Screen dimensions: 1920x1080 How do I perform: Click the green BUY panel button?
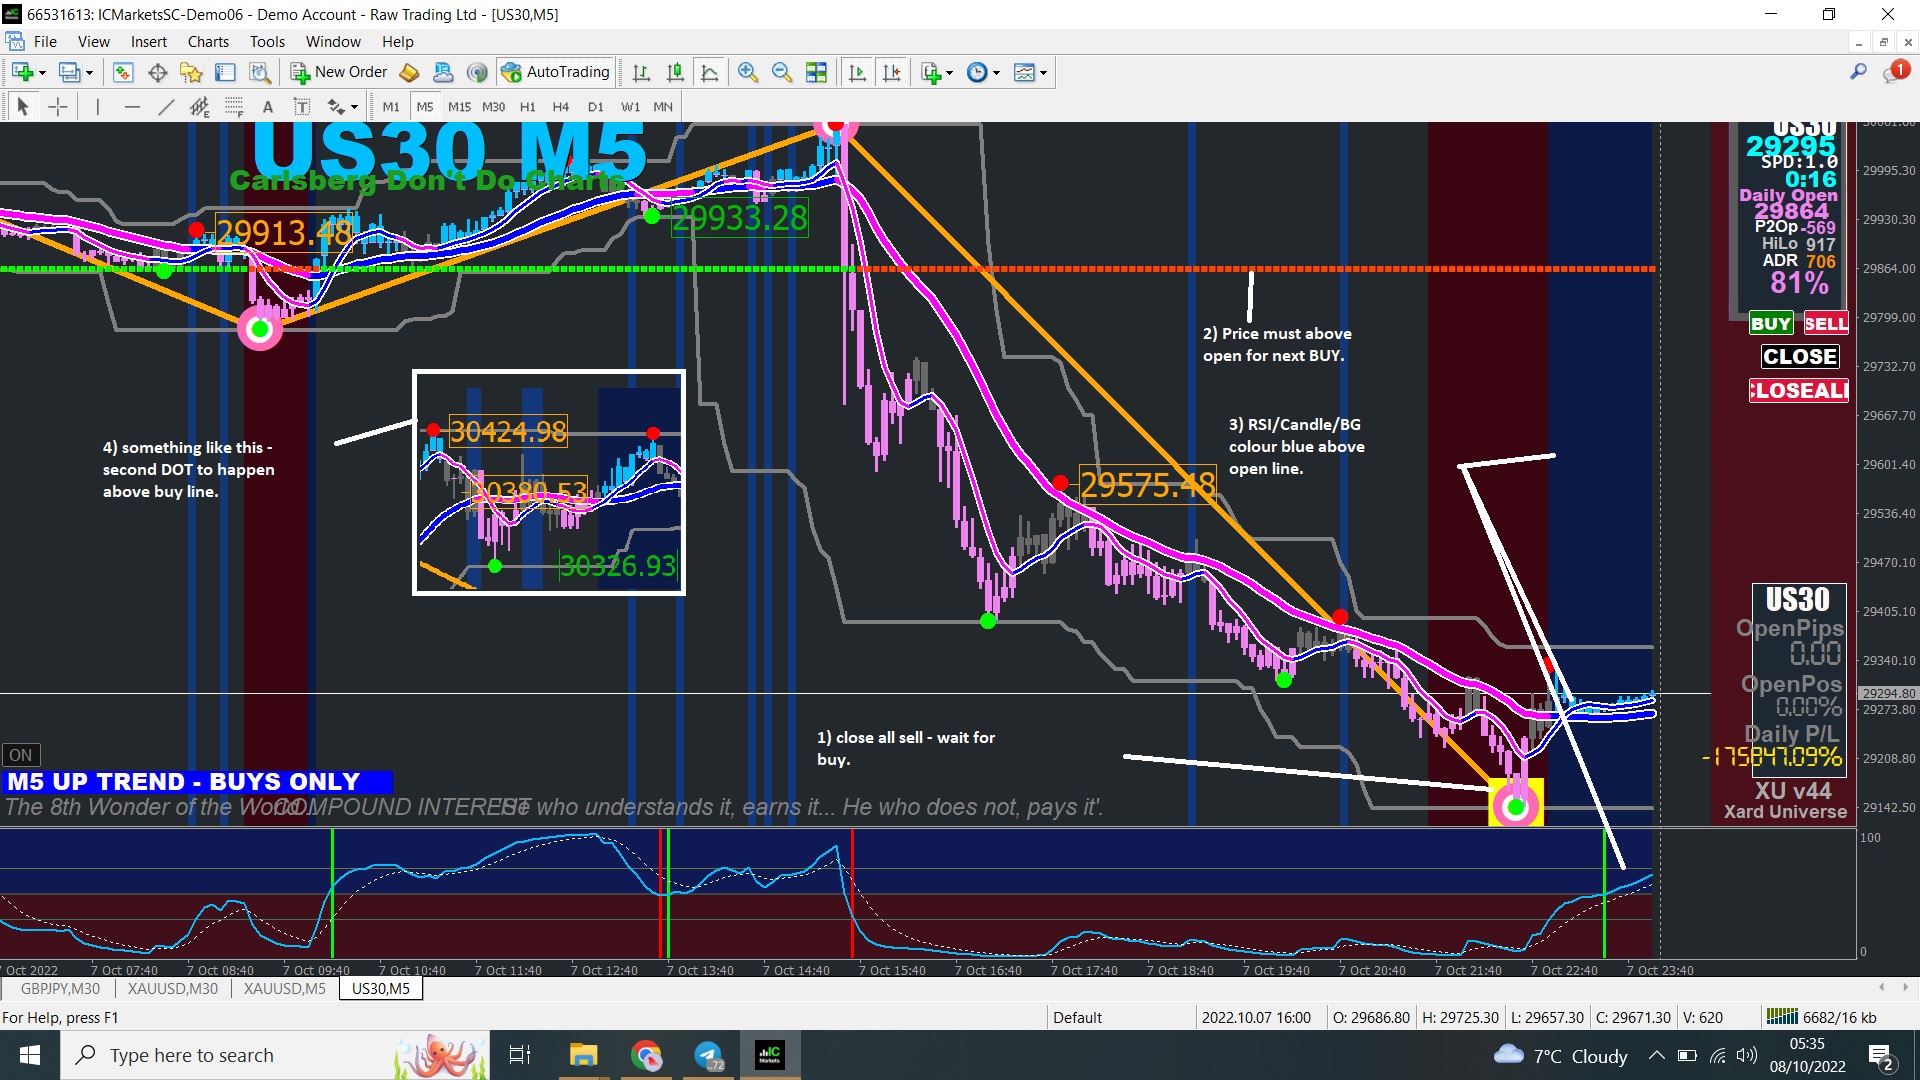pos(1770,323)
